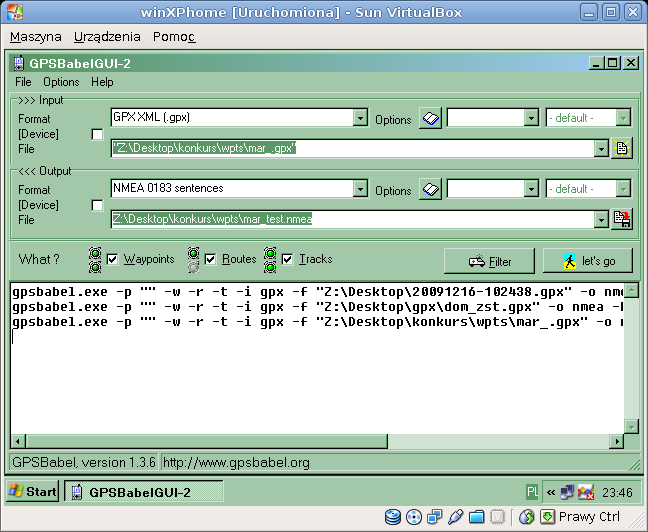This screenshot has width=648, height=532.
Task: Click the Filter button
Action: point(489,261)
